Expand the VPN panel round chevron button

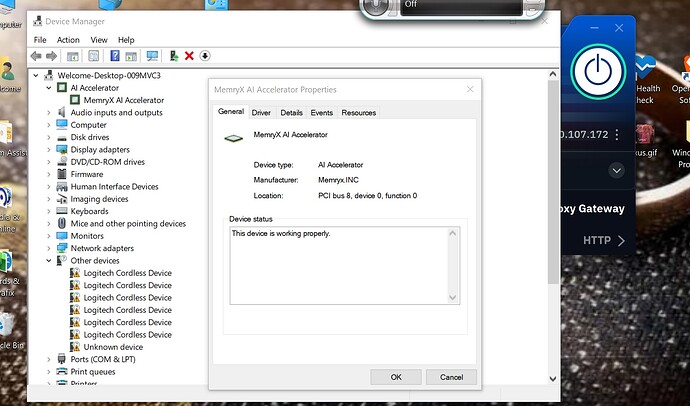[617, 170]
